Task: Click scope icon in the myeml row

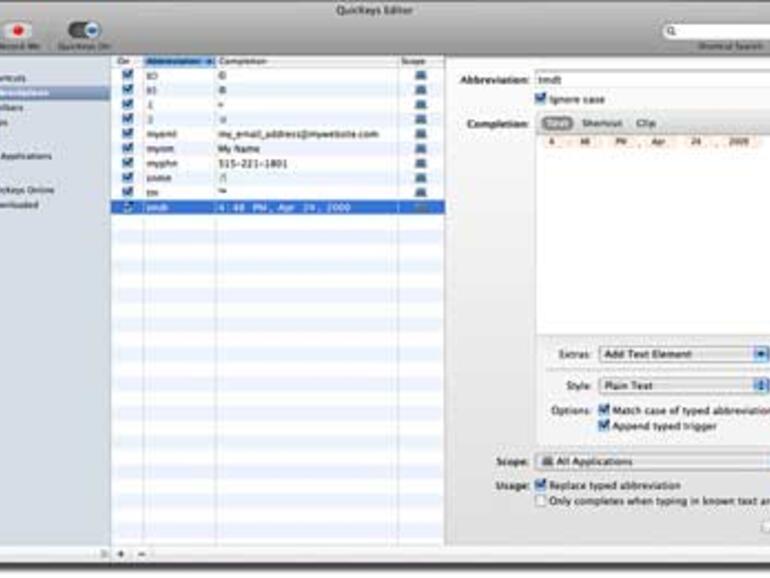Action: (420, 134)
